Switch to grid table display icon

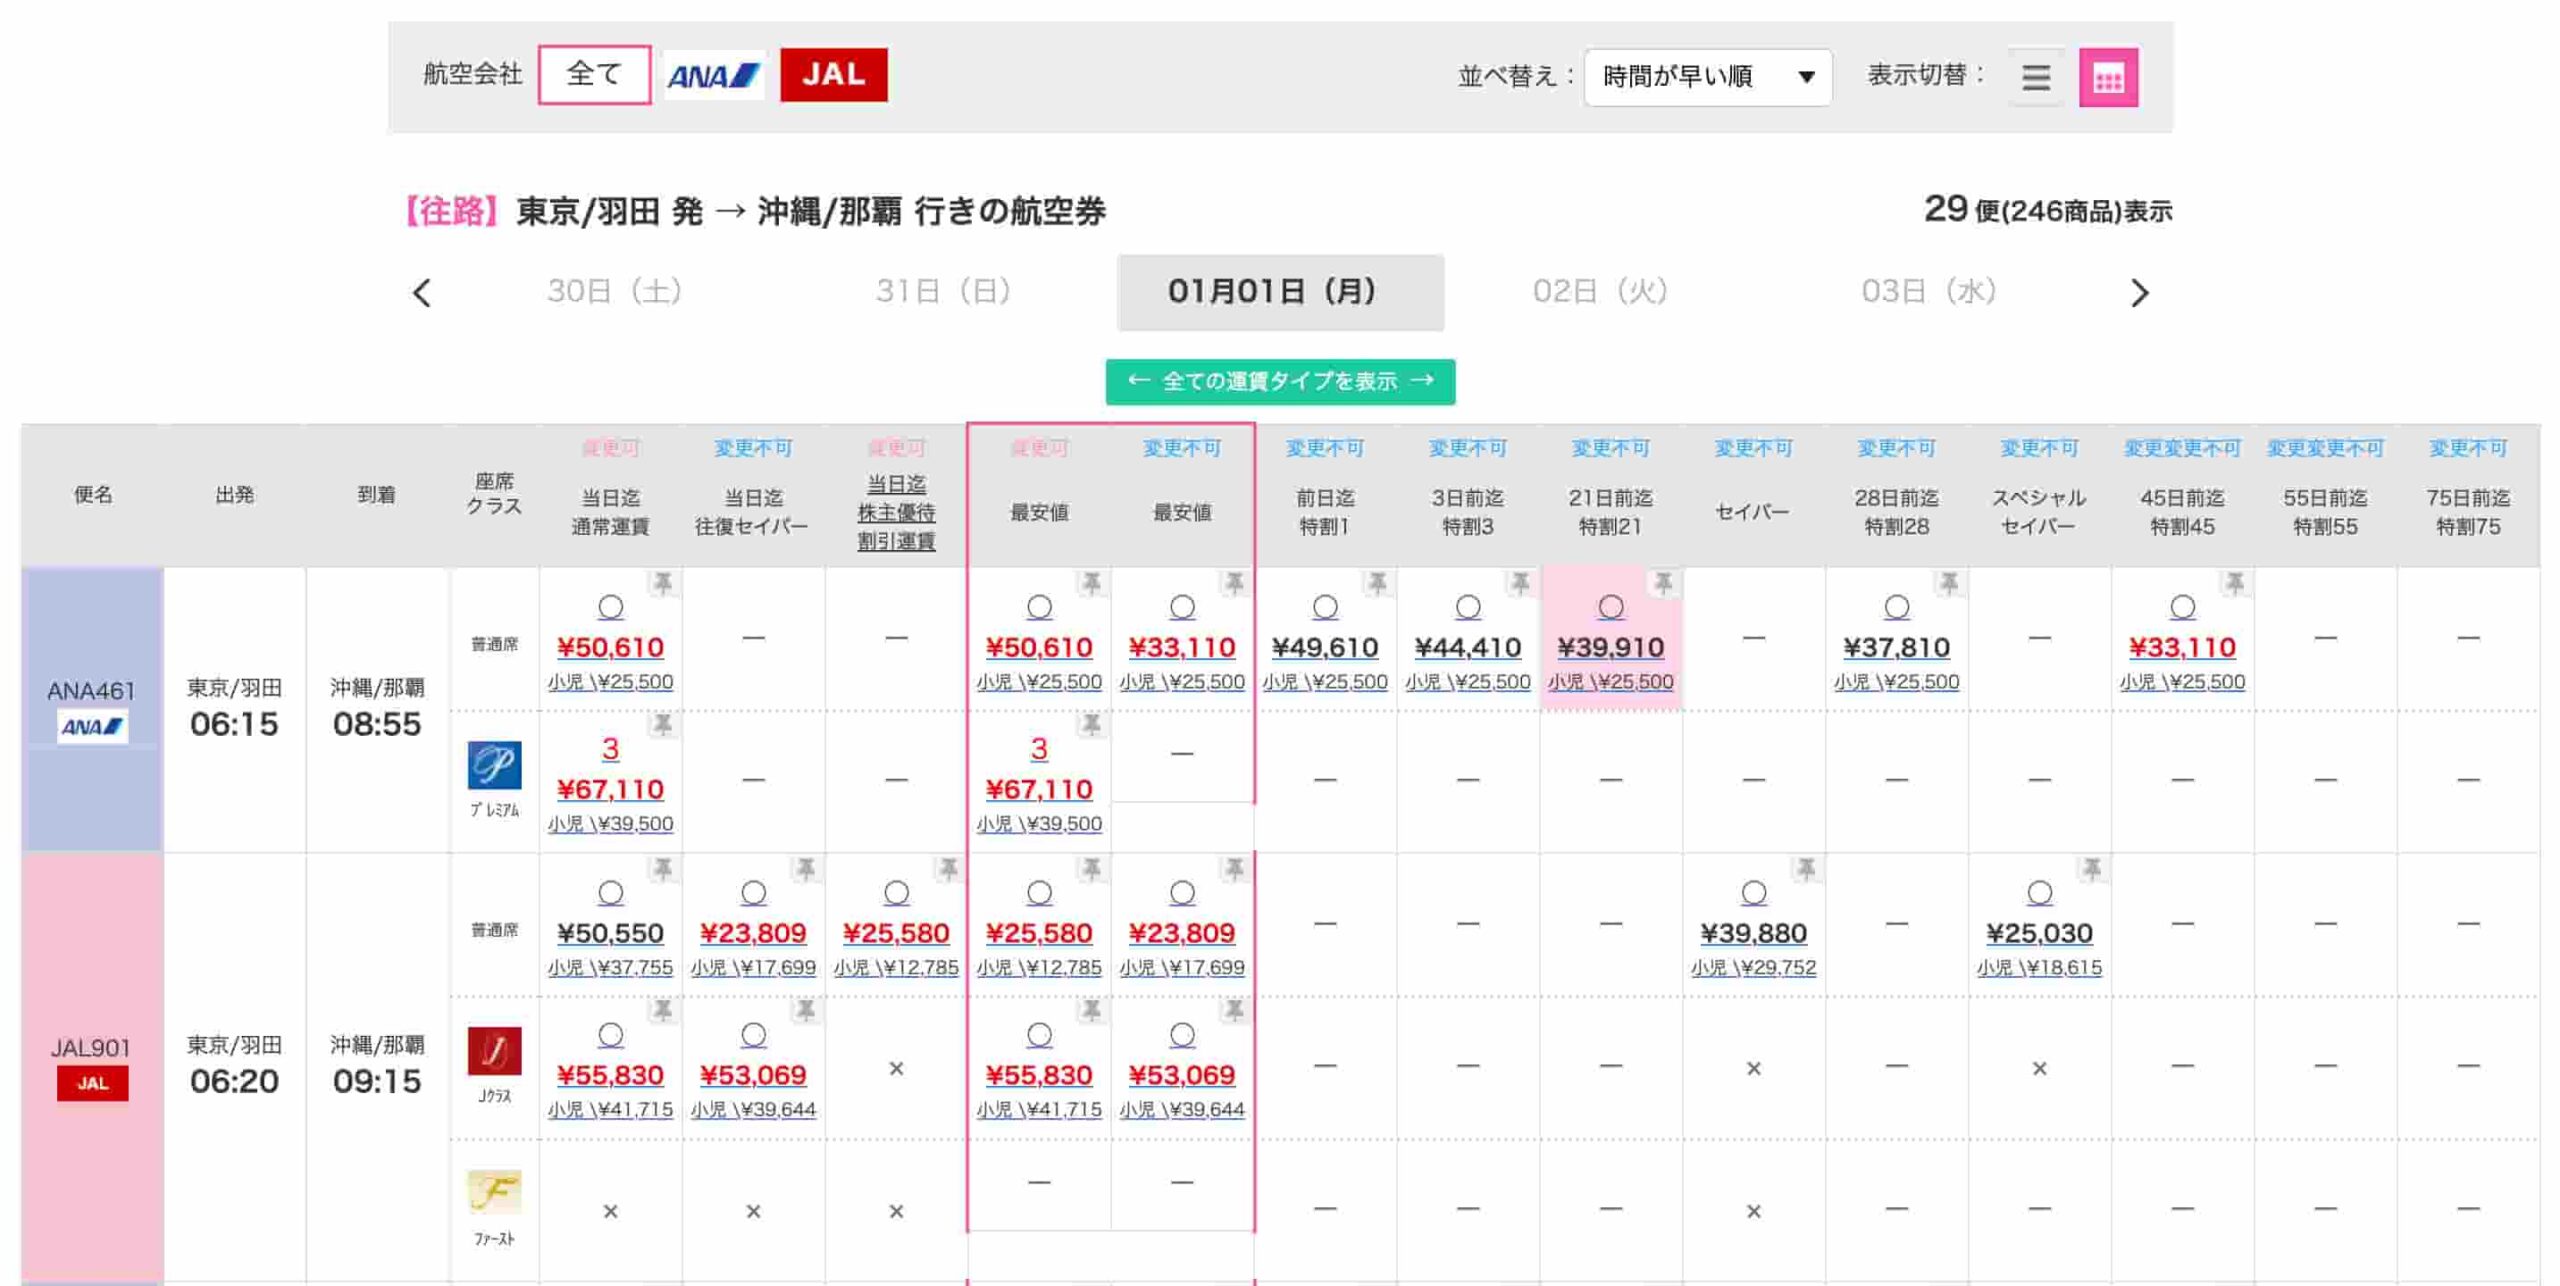click(x=2107, y=77)
